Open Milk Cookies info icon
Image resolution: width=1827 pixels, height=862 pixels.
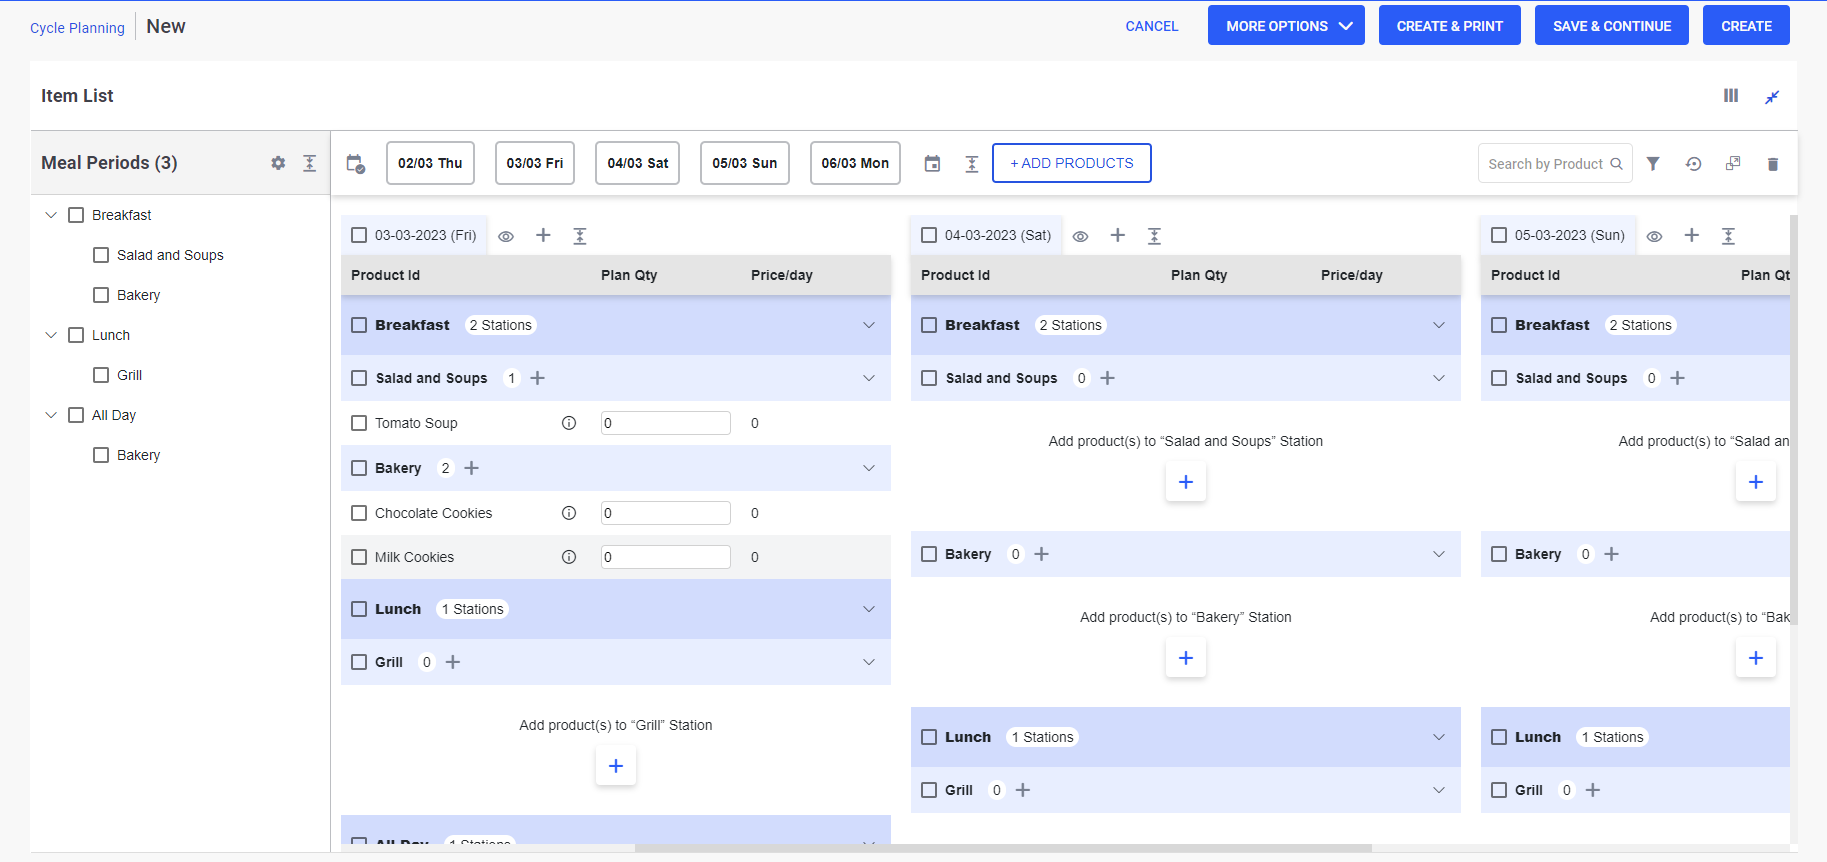[569, 557]
